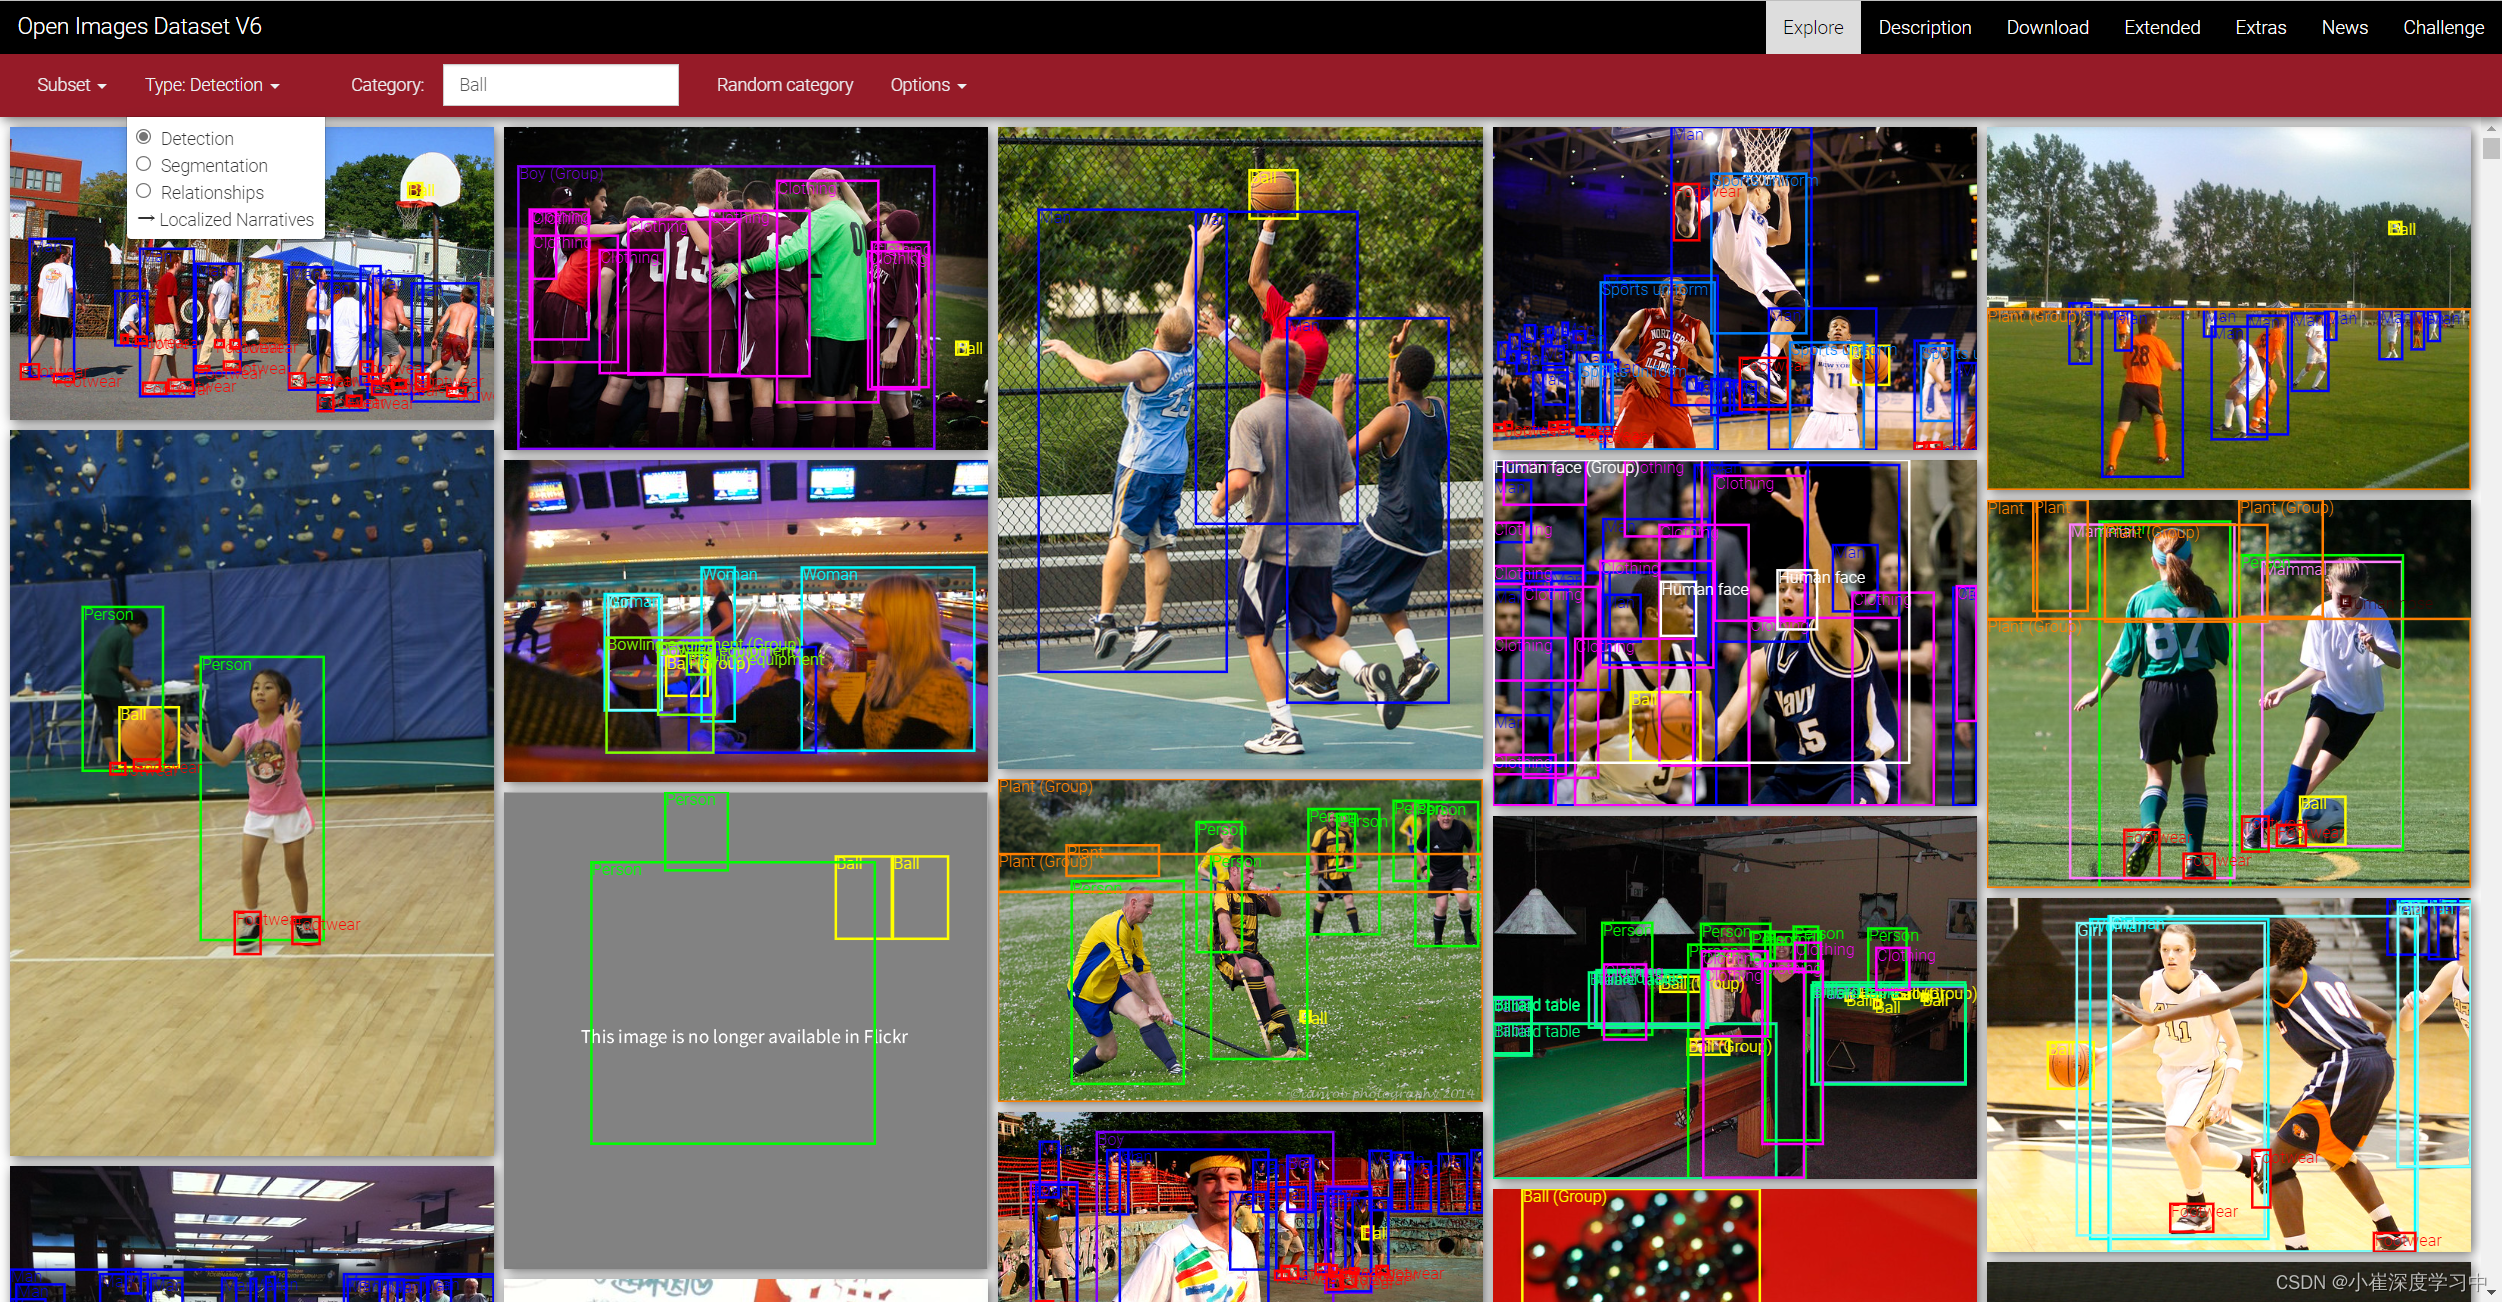The width and height of the screenshot is (2502, 1302).
Task: Click the Open Images Dataset V6 title
Action: [139, 26]
